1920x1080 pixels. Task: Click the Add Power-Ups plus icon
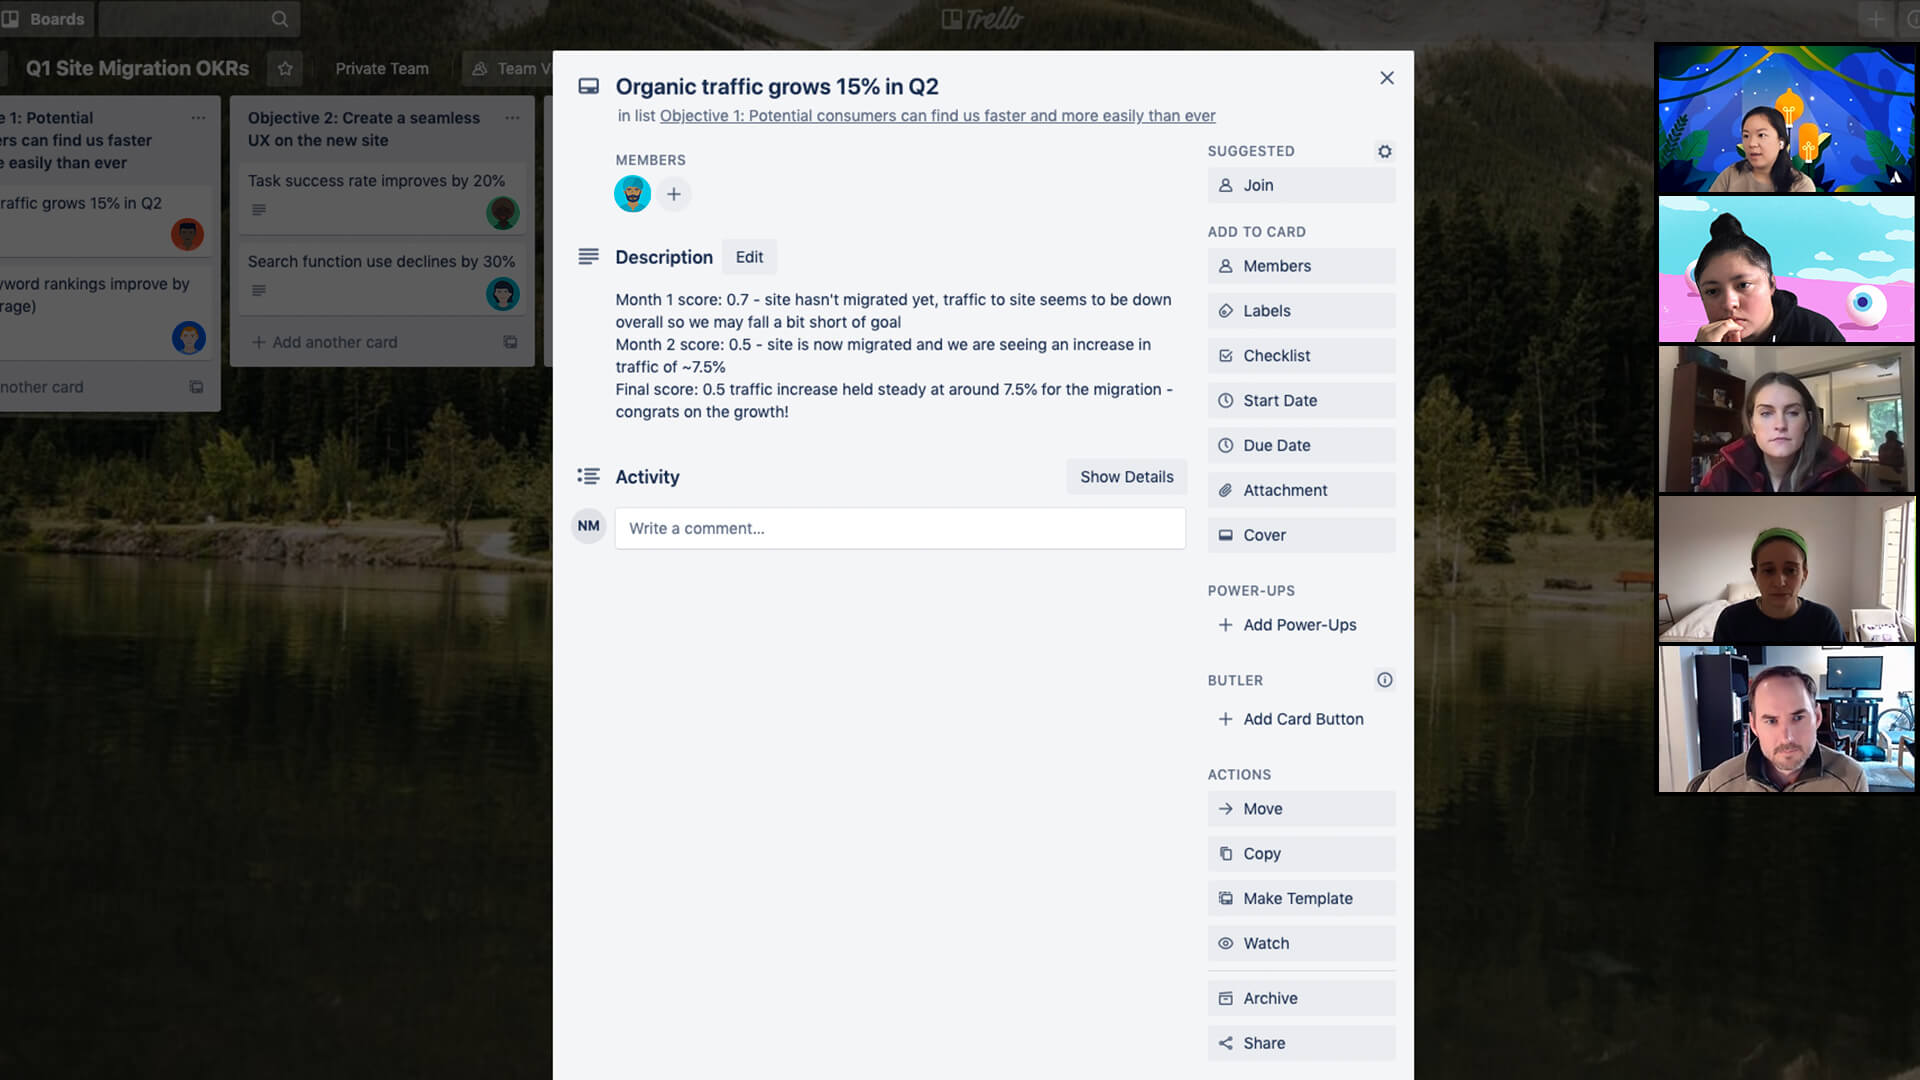click(1225, 624)
